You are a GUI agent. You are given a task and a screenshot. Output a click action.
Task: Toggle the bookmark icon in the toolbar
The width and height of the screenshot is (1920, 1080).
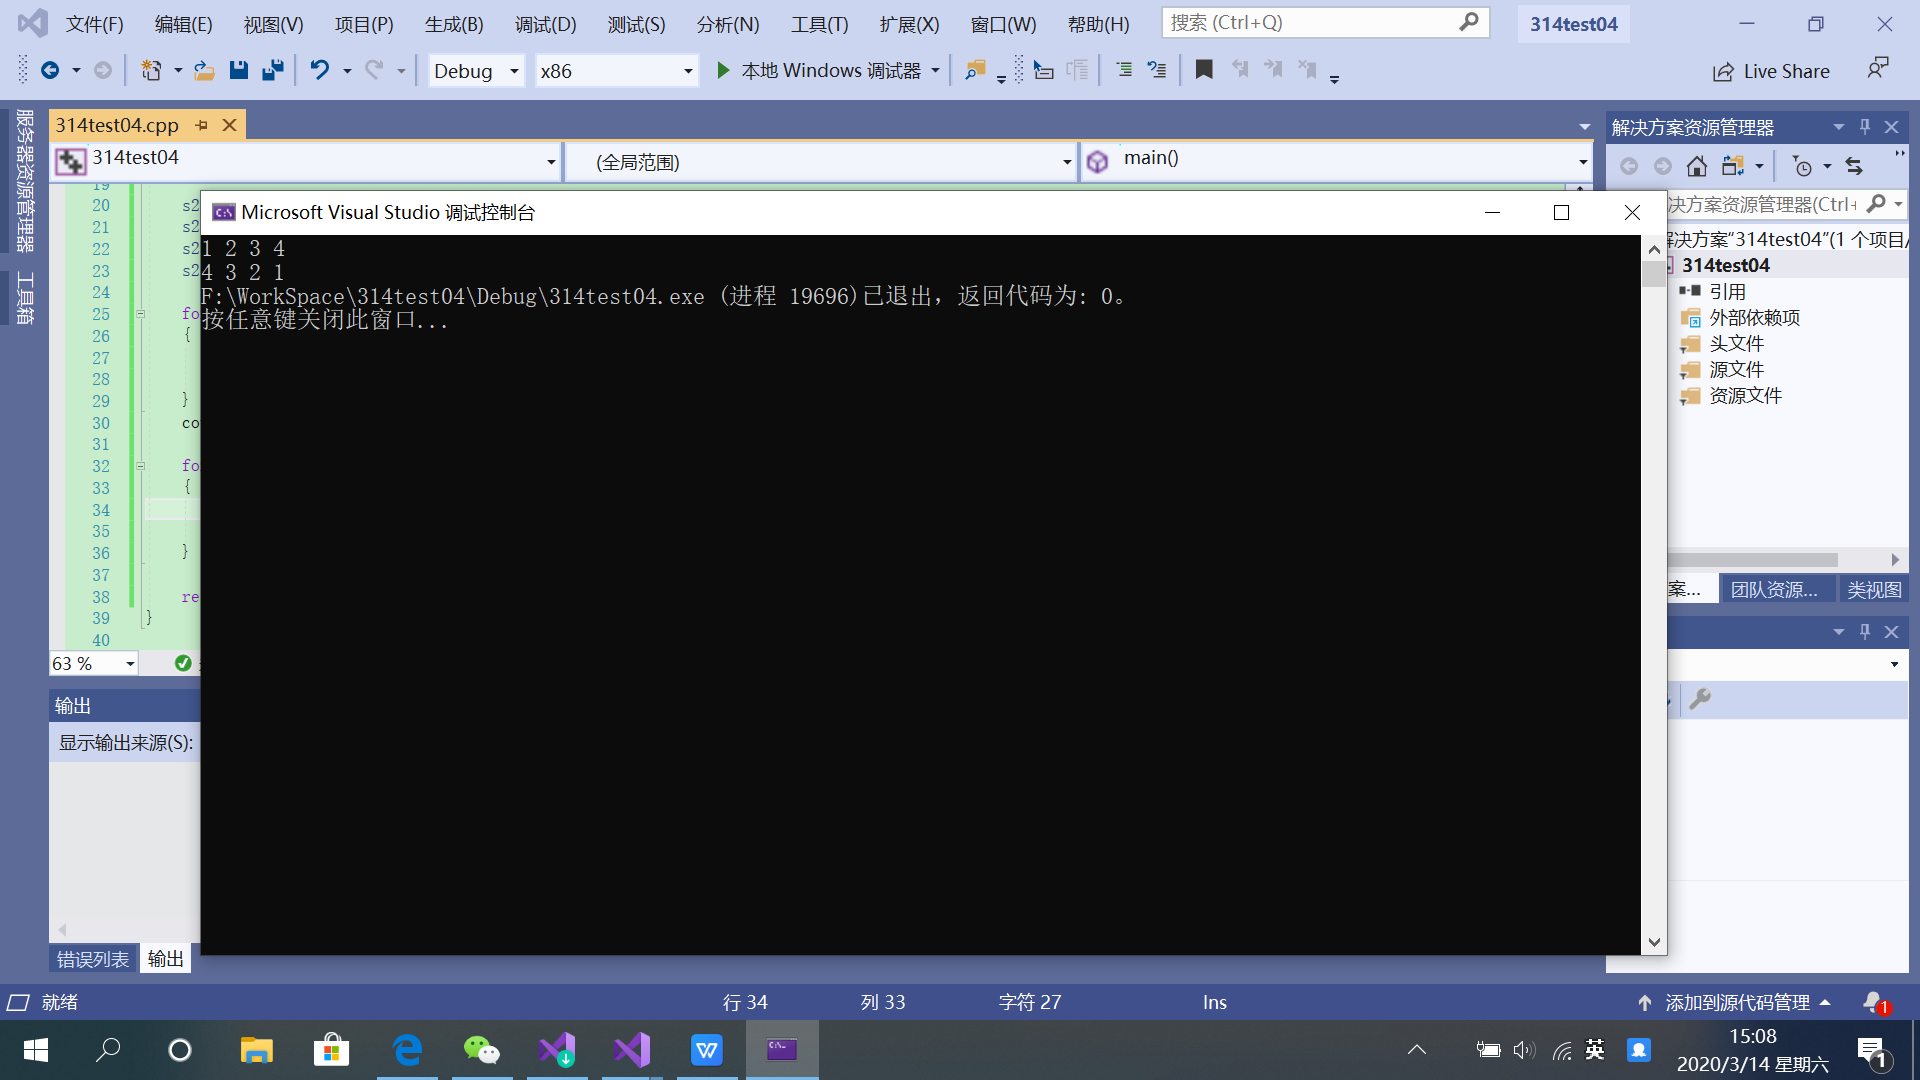(1204, 70)
